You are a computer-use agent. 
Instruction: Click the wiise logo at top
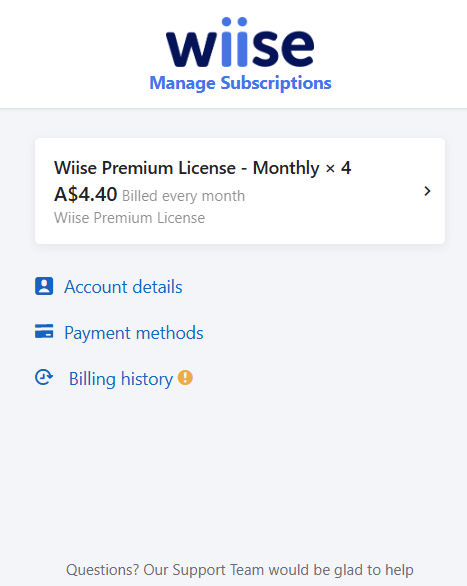click(x=240, y=42)
